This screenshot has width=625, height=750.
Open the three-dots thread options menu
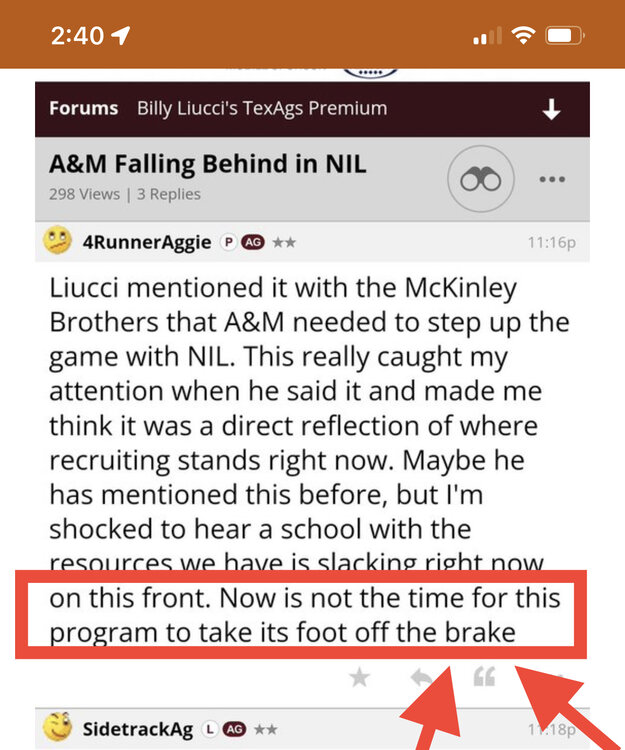(552, 180)
